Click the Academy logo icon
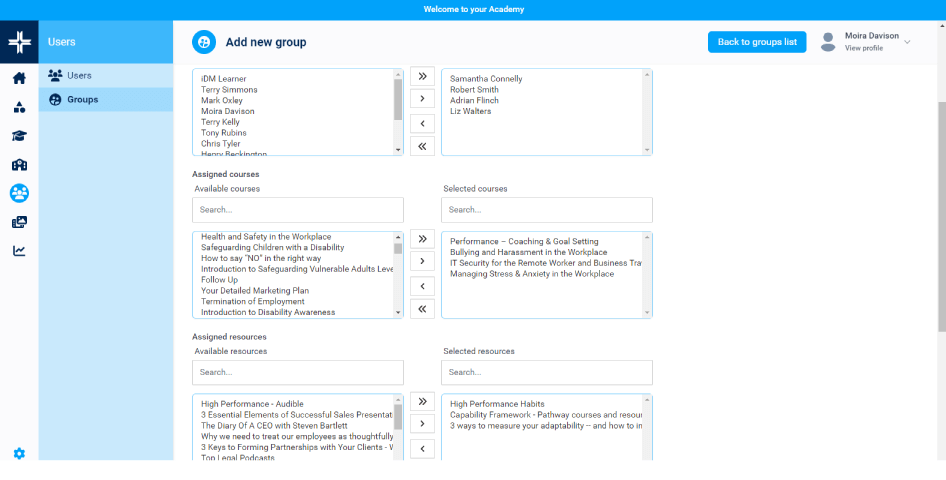The image size is (946, 480). [19, 42]
